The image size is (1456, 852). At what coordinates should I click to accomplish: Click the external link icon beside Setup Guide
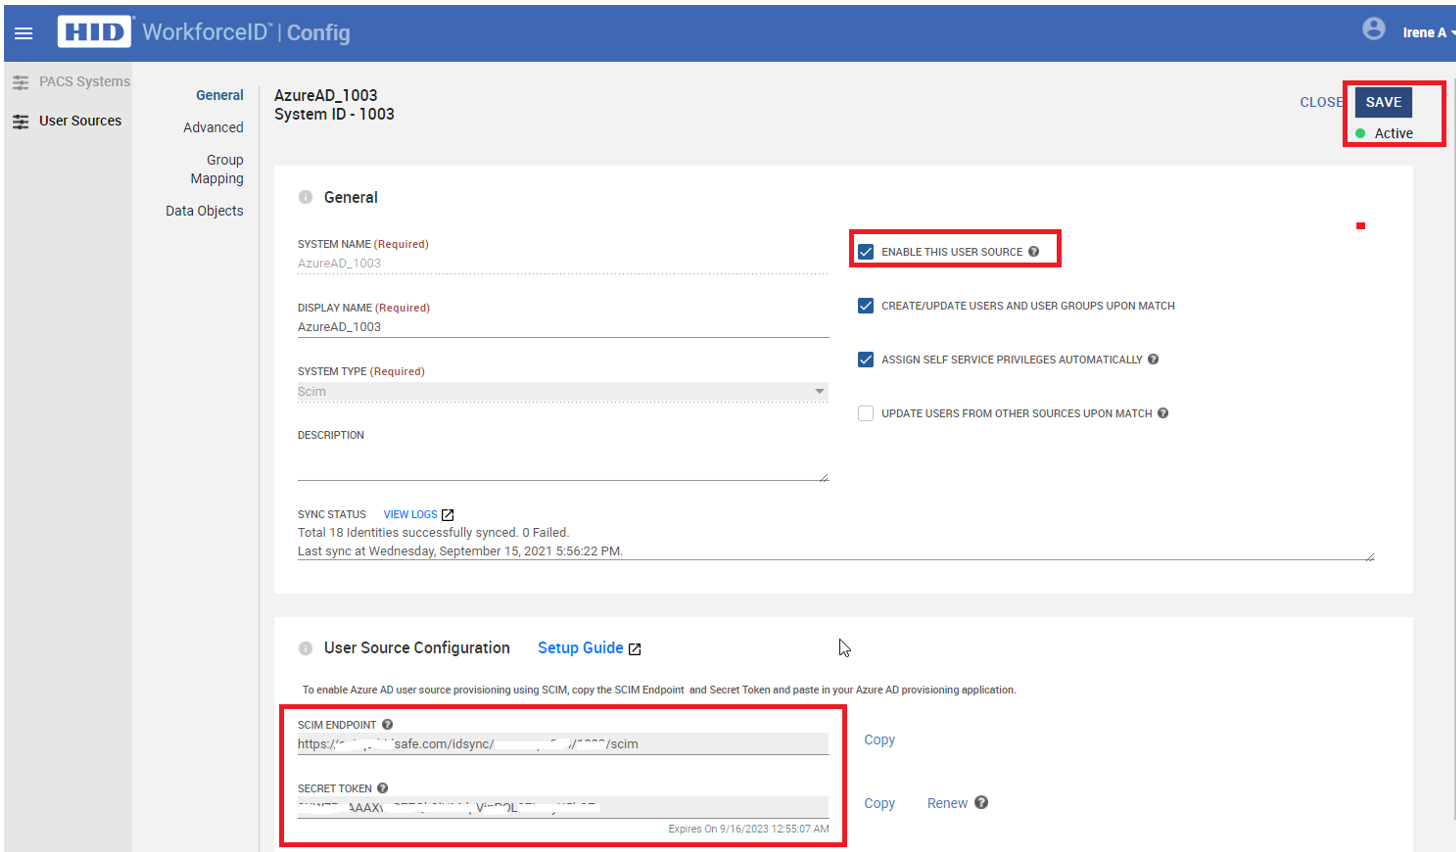click(634, 649)
